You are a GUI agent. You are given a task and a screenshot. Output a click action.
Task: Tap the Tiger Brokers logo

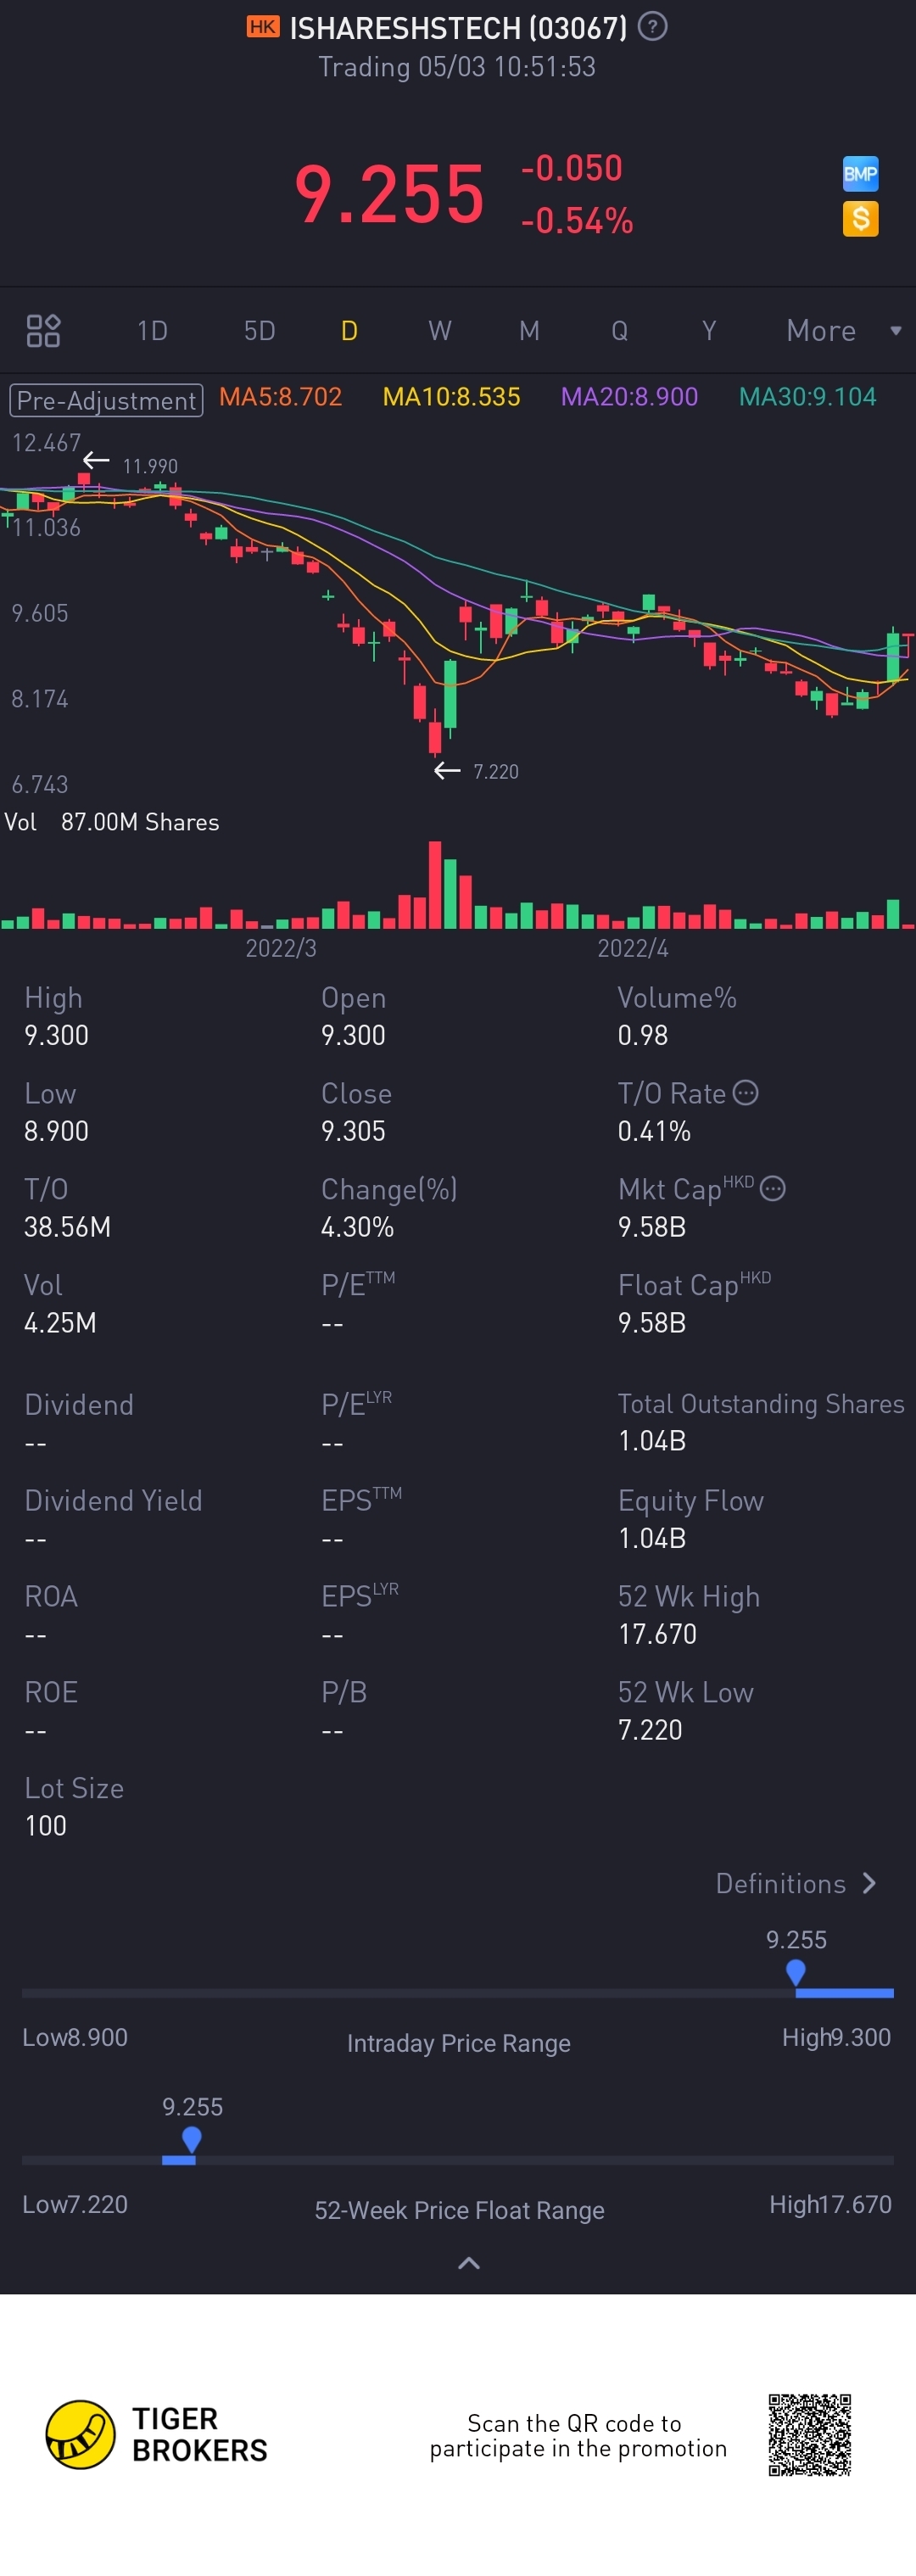click(x=80, y=2434)
